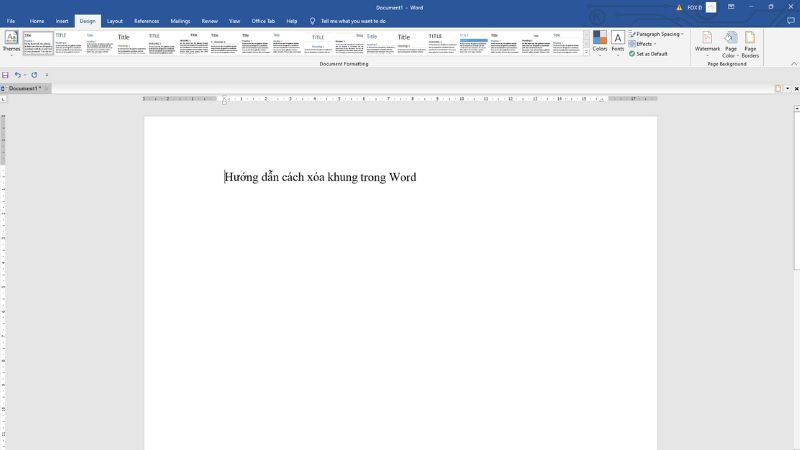Collapse the ribbon with the chevron
This screenshot has height=450, width=800.
point(794,63)
